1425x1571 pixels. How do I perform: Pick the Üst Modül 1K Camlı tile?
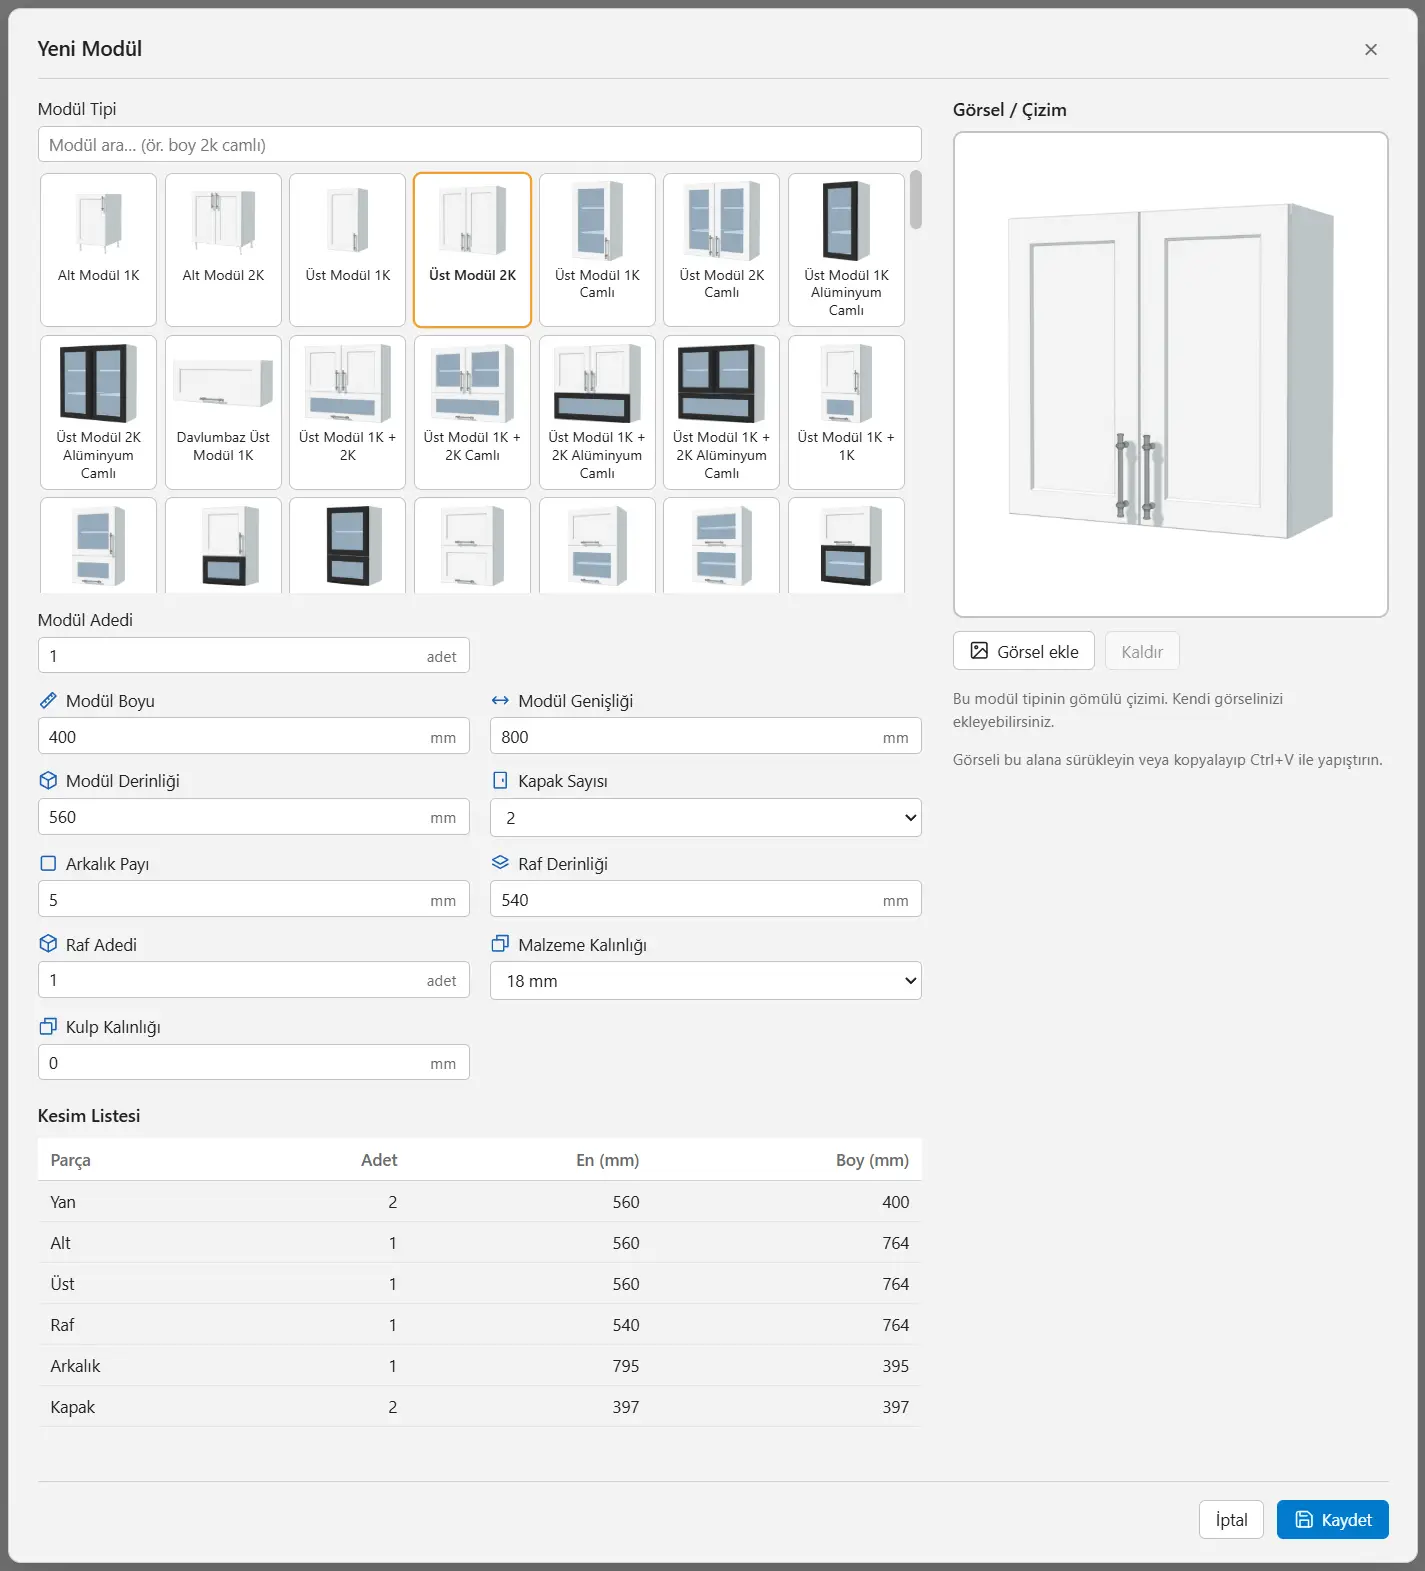[597, 250]
